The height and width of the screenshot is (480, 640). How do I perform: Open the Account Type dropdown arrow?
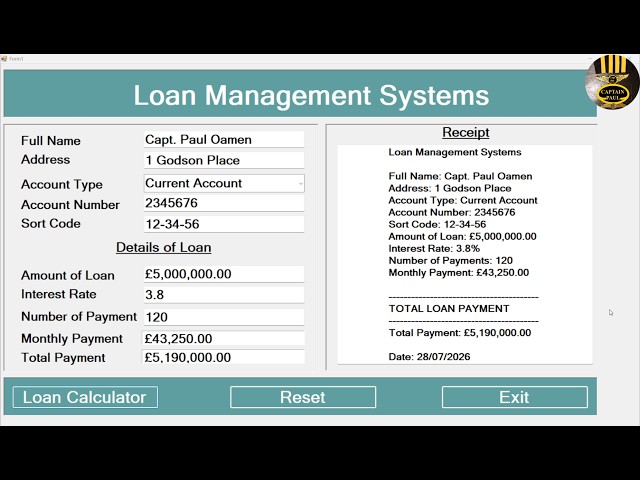coord(300,184)
